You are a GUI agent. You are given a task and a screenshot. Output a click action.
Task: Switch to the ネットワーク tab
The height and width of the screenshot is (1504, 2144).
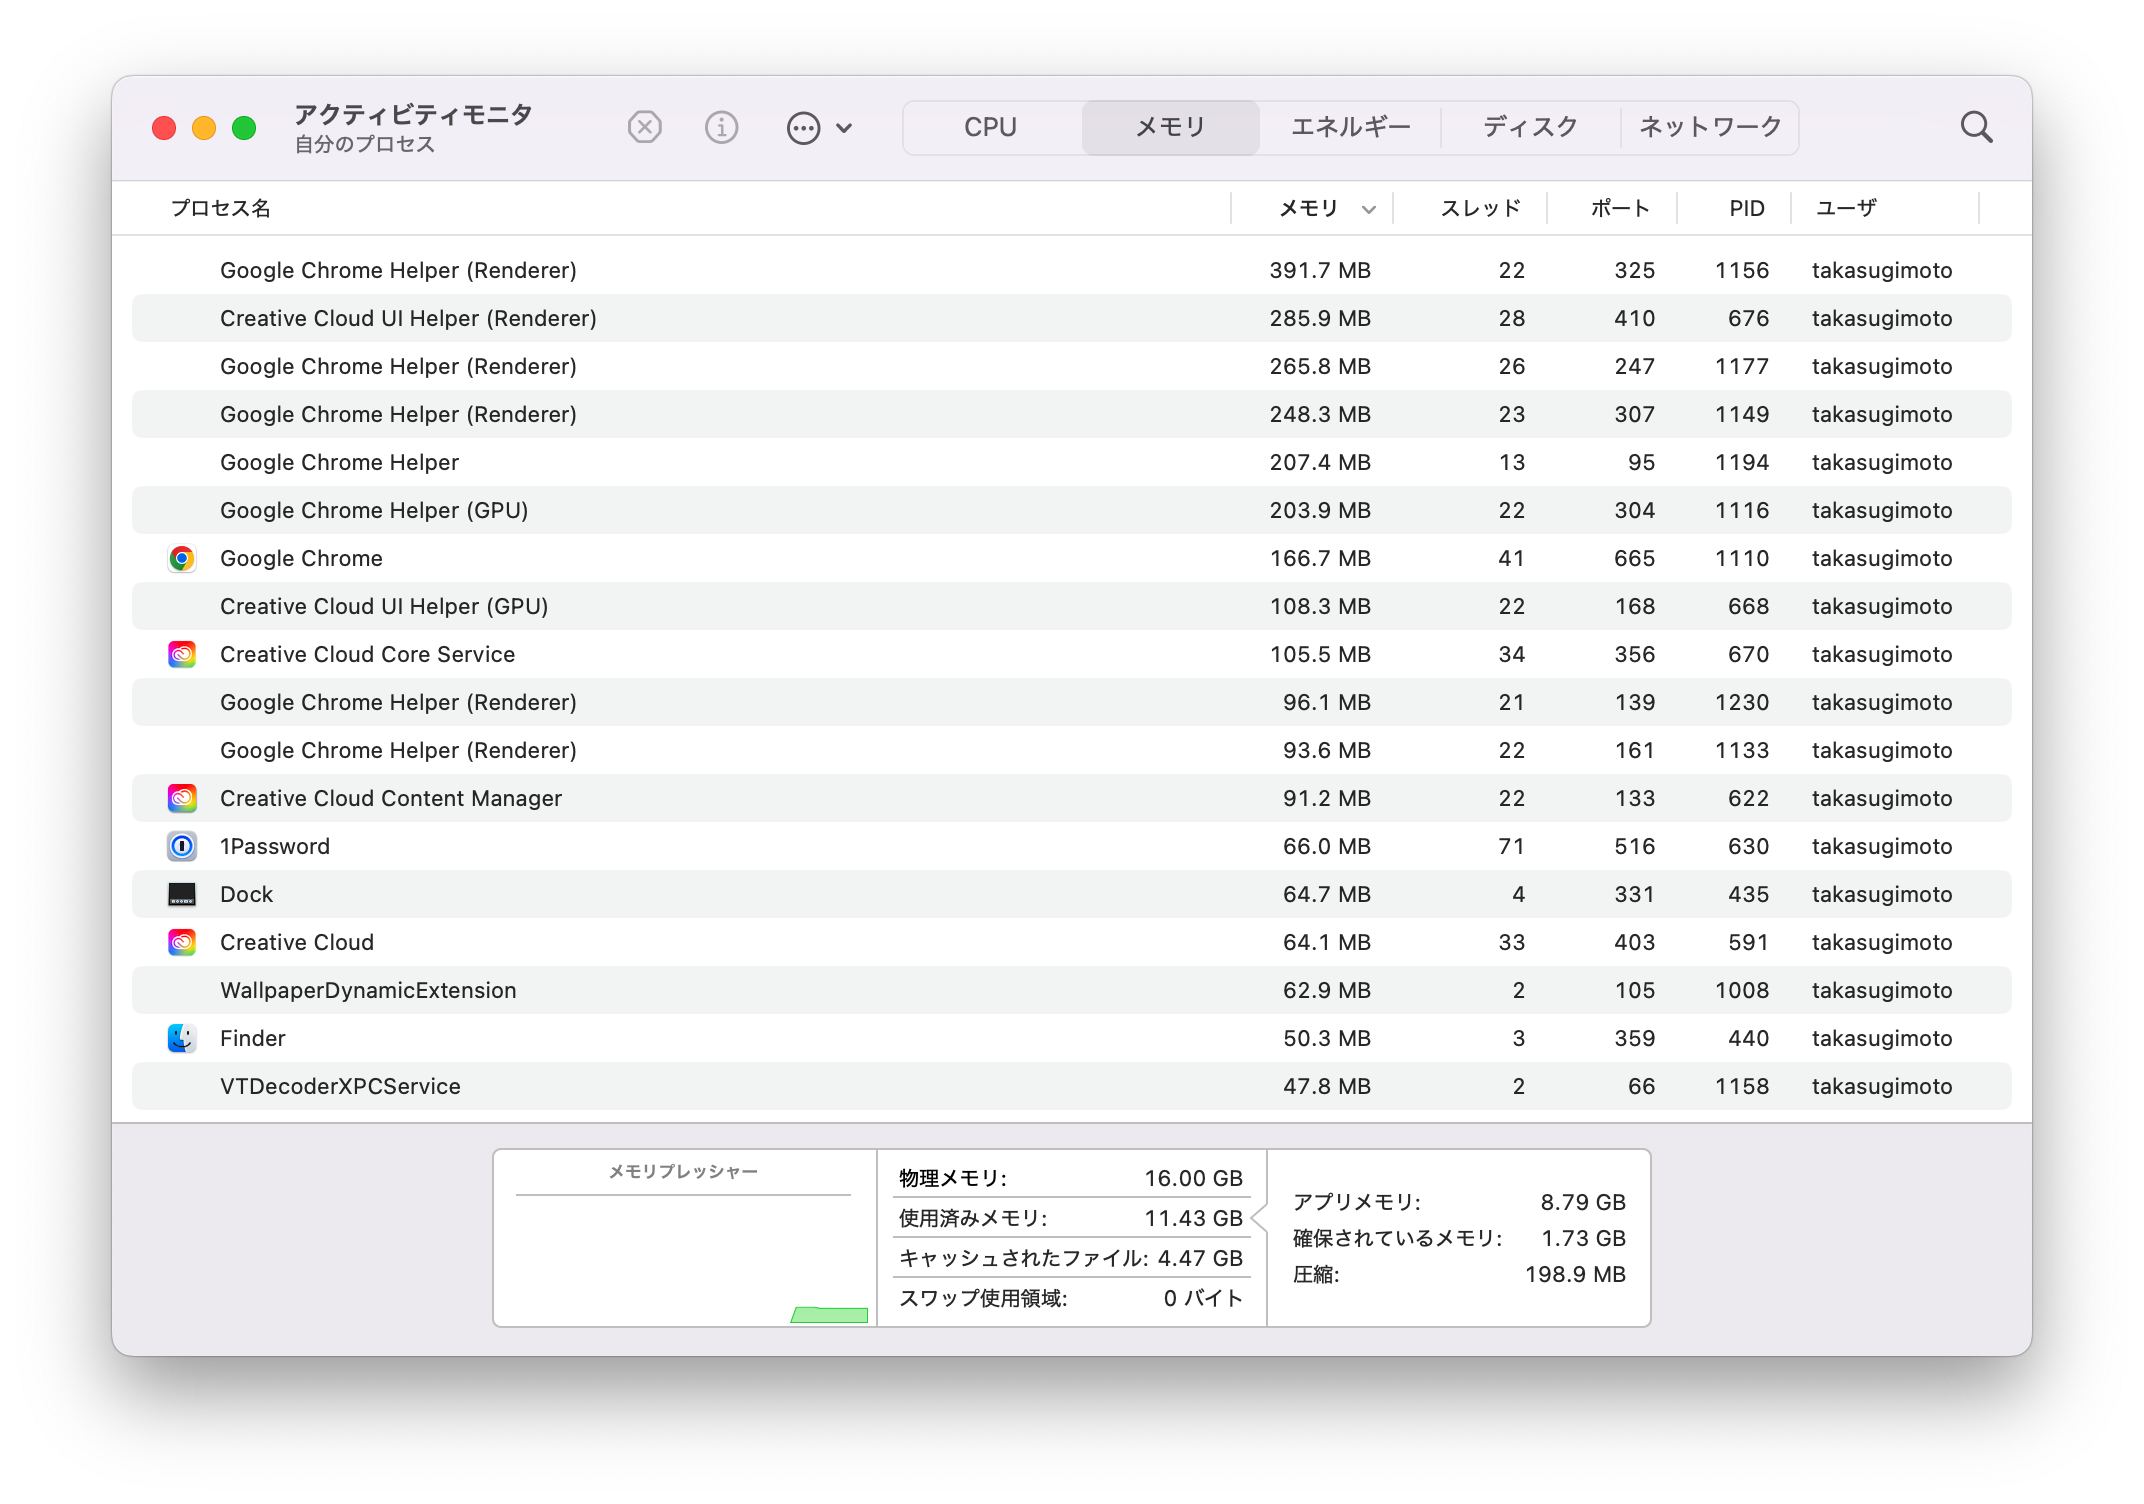[1710, 127]
